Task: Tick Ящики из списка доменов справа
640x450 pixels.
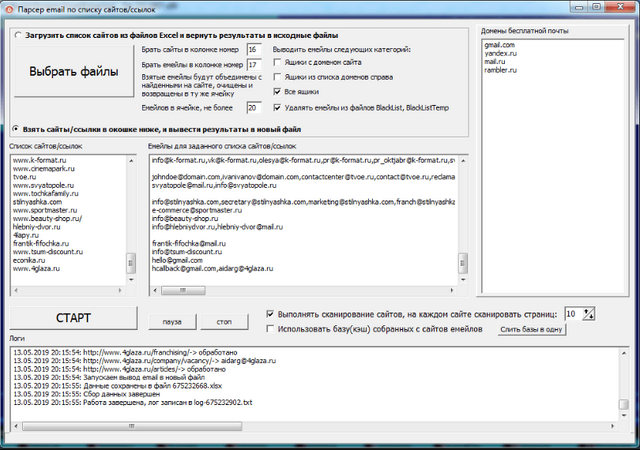Action: tap(279, 76)
